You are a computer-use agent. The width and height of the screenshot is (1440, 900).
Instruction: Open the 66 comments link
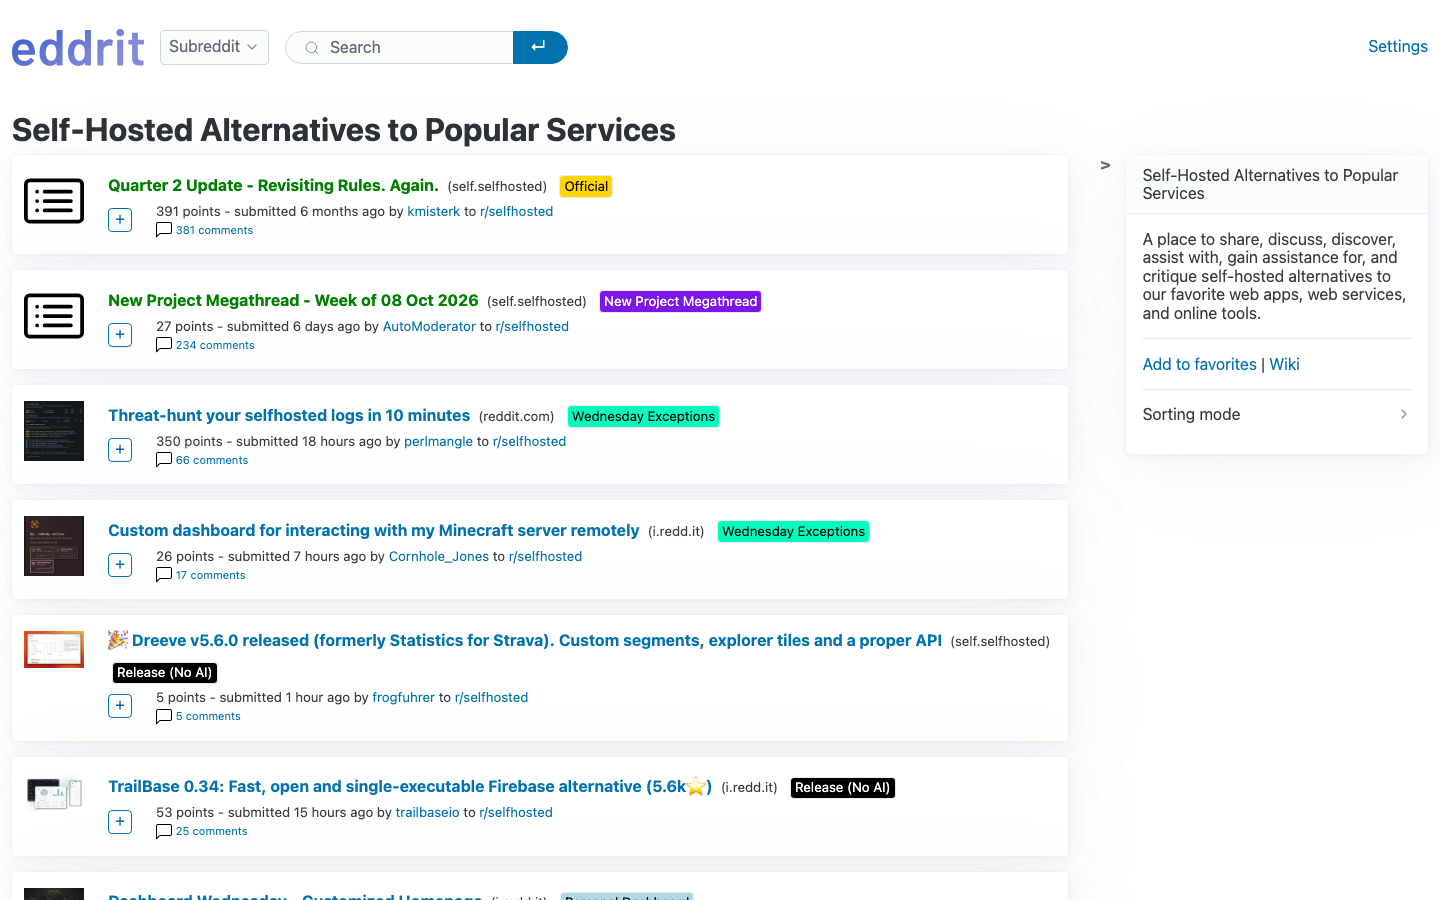[x=212, y=460]
